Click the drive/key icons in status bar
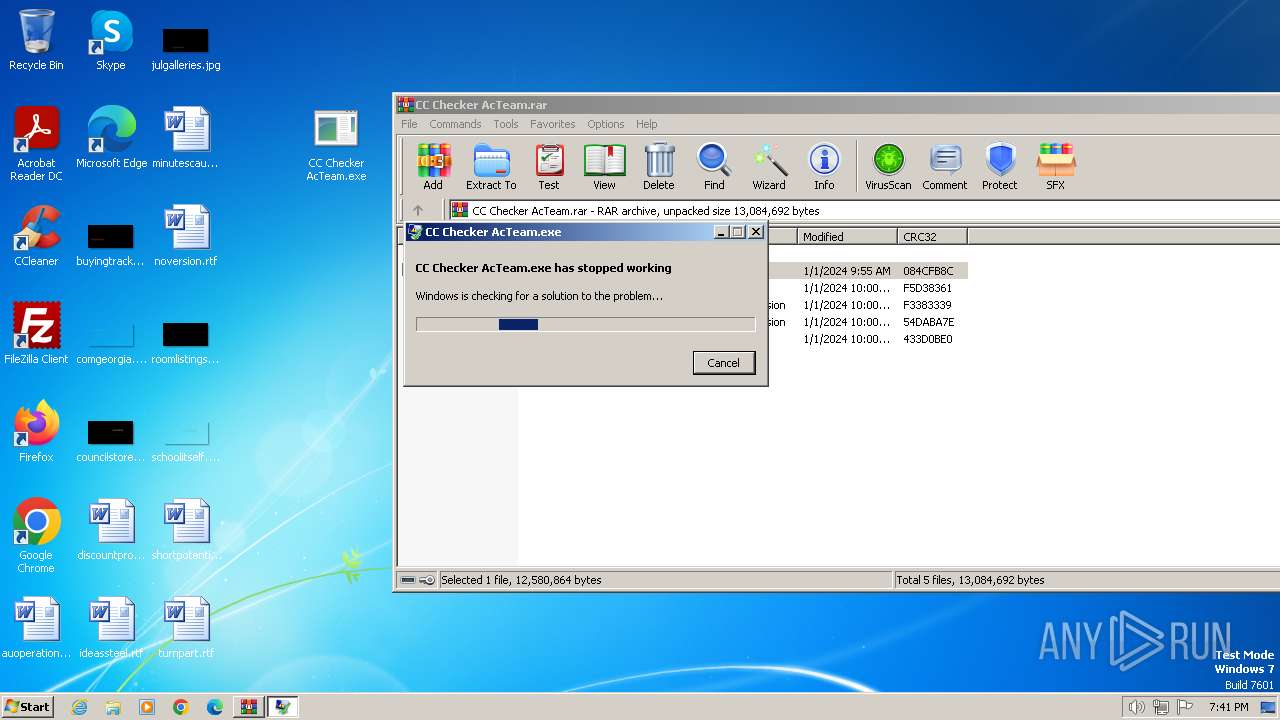This screenshot has height=720, width=1280. [417, 580]
